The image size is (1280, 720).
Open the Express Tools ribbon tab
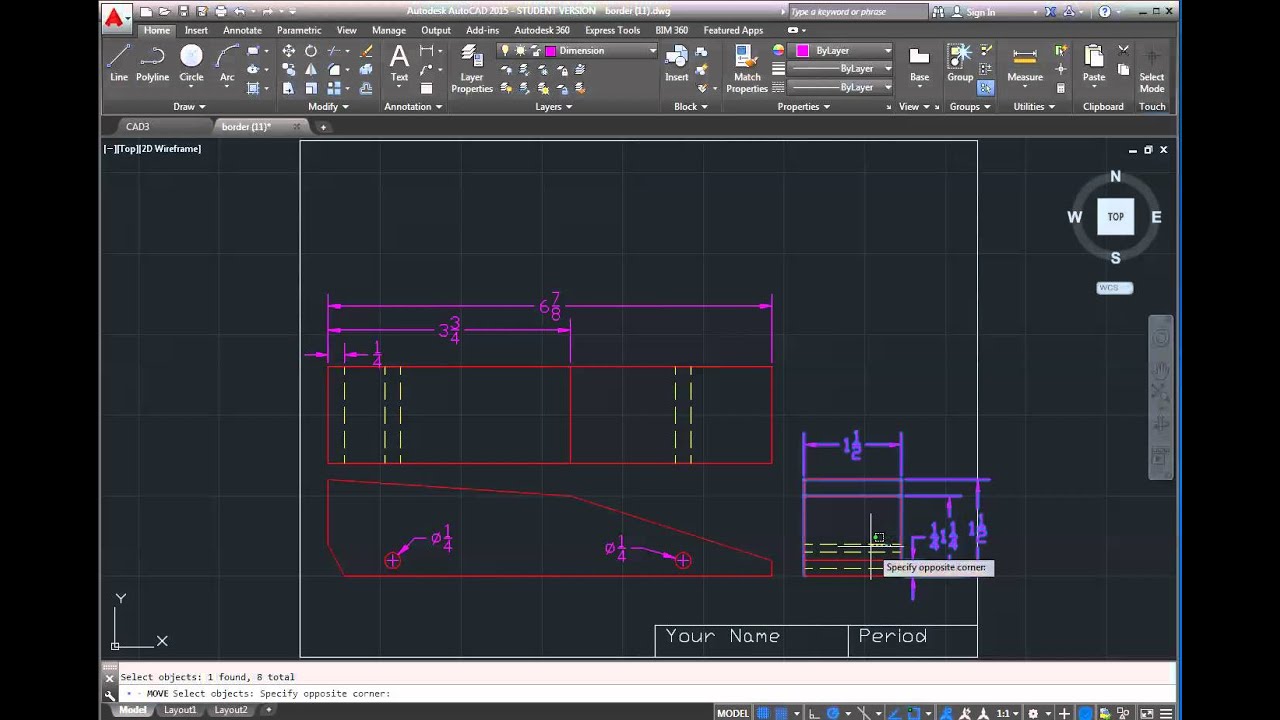[x=612, y=30]
